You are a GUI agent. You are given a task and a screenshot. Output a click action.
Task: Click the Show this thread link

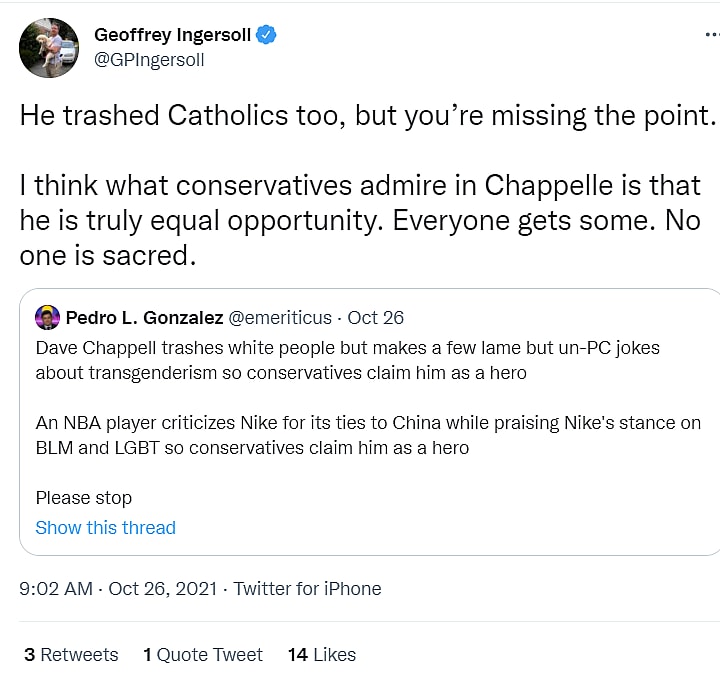pos(105,528)
